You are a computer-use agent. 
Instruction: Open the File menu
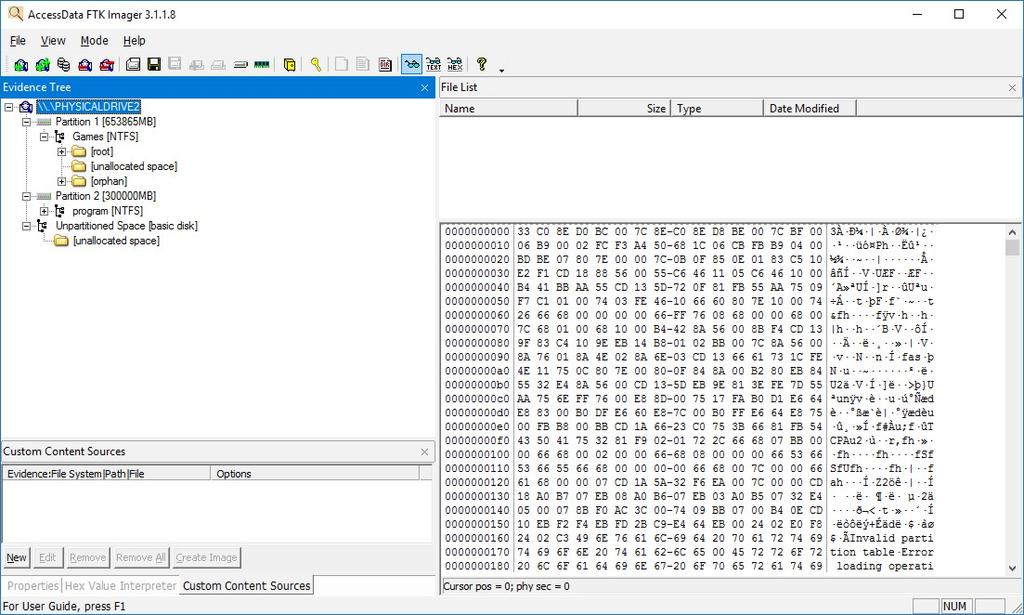(18, 40)
